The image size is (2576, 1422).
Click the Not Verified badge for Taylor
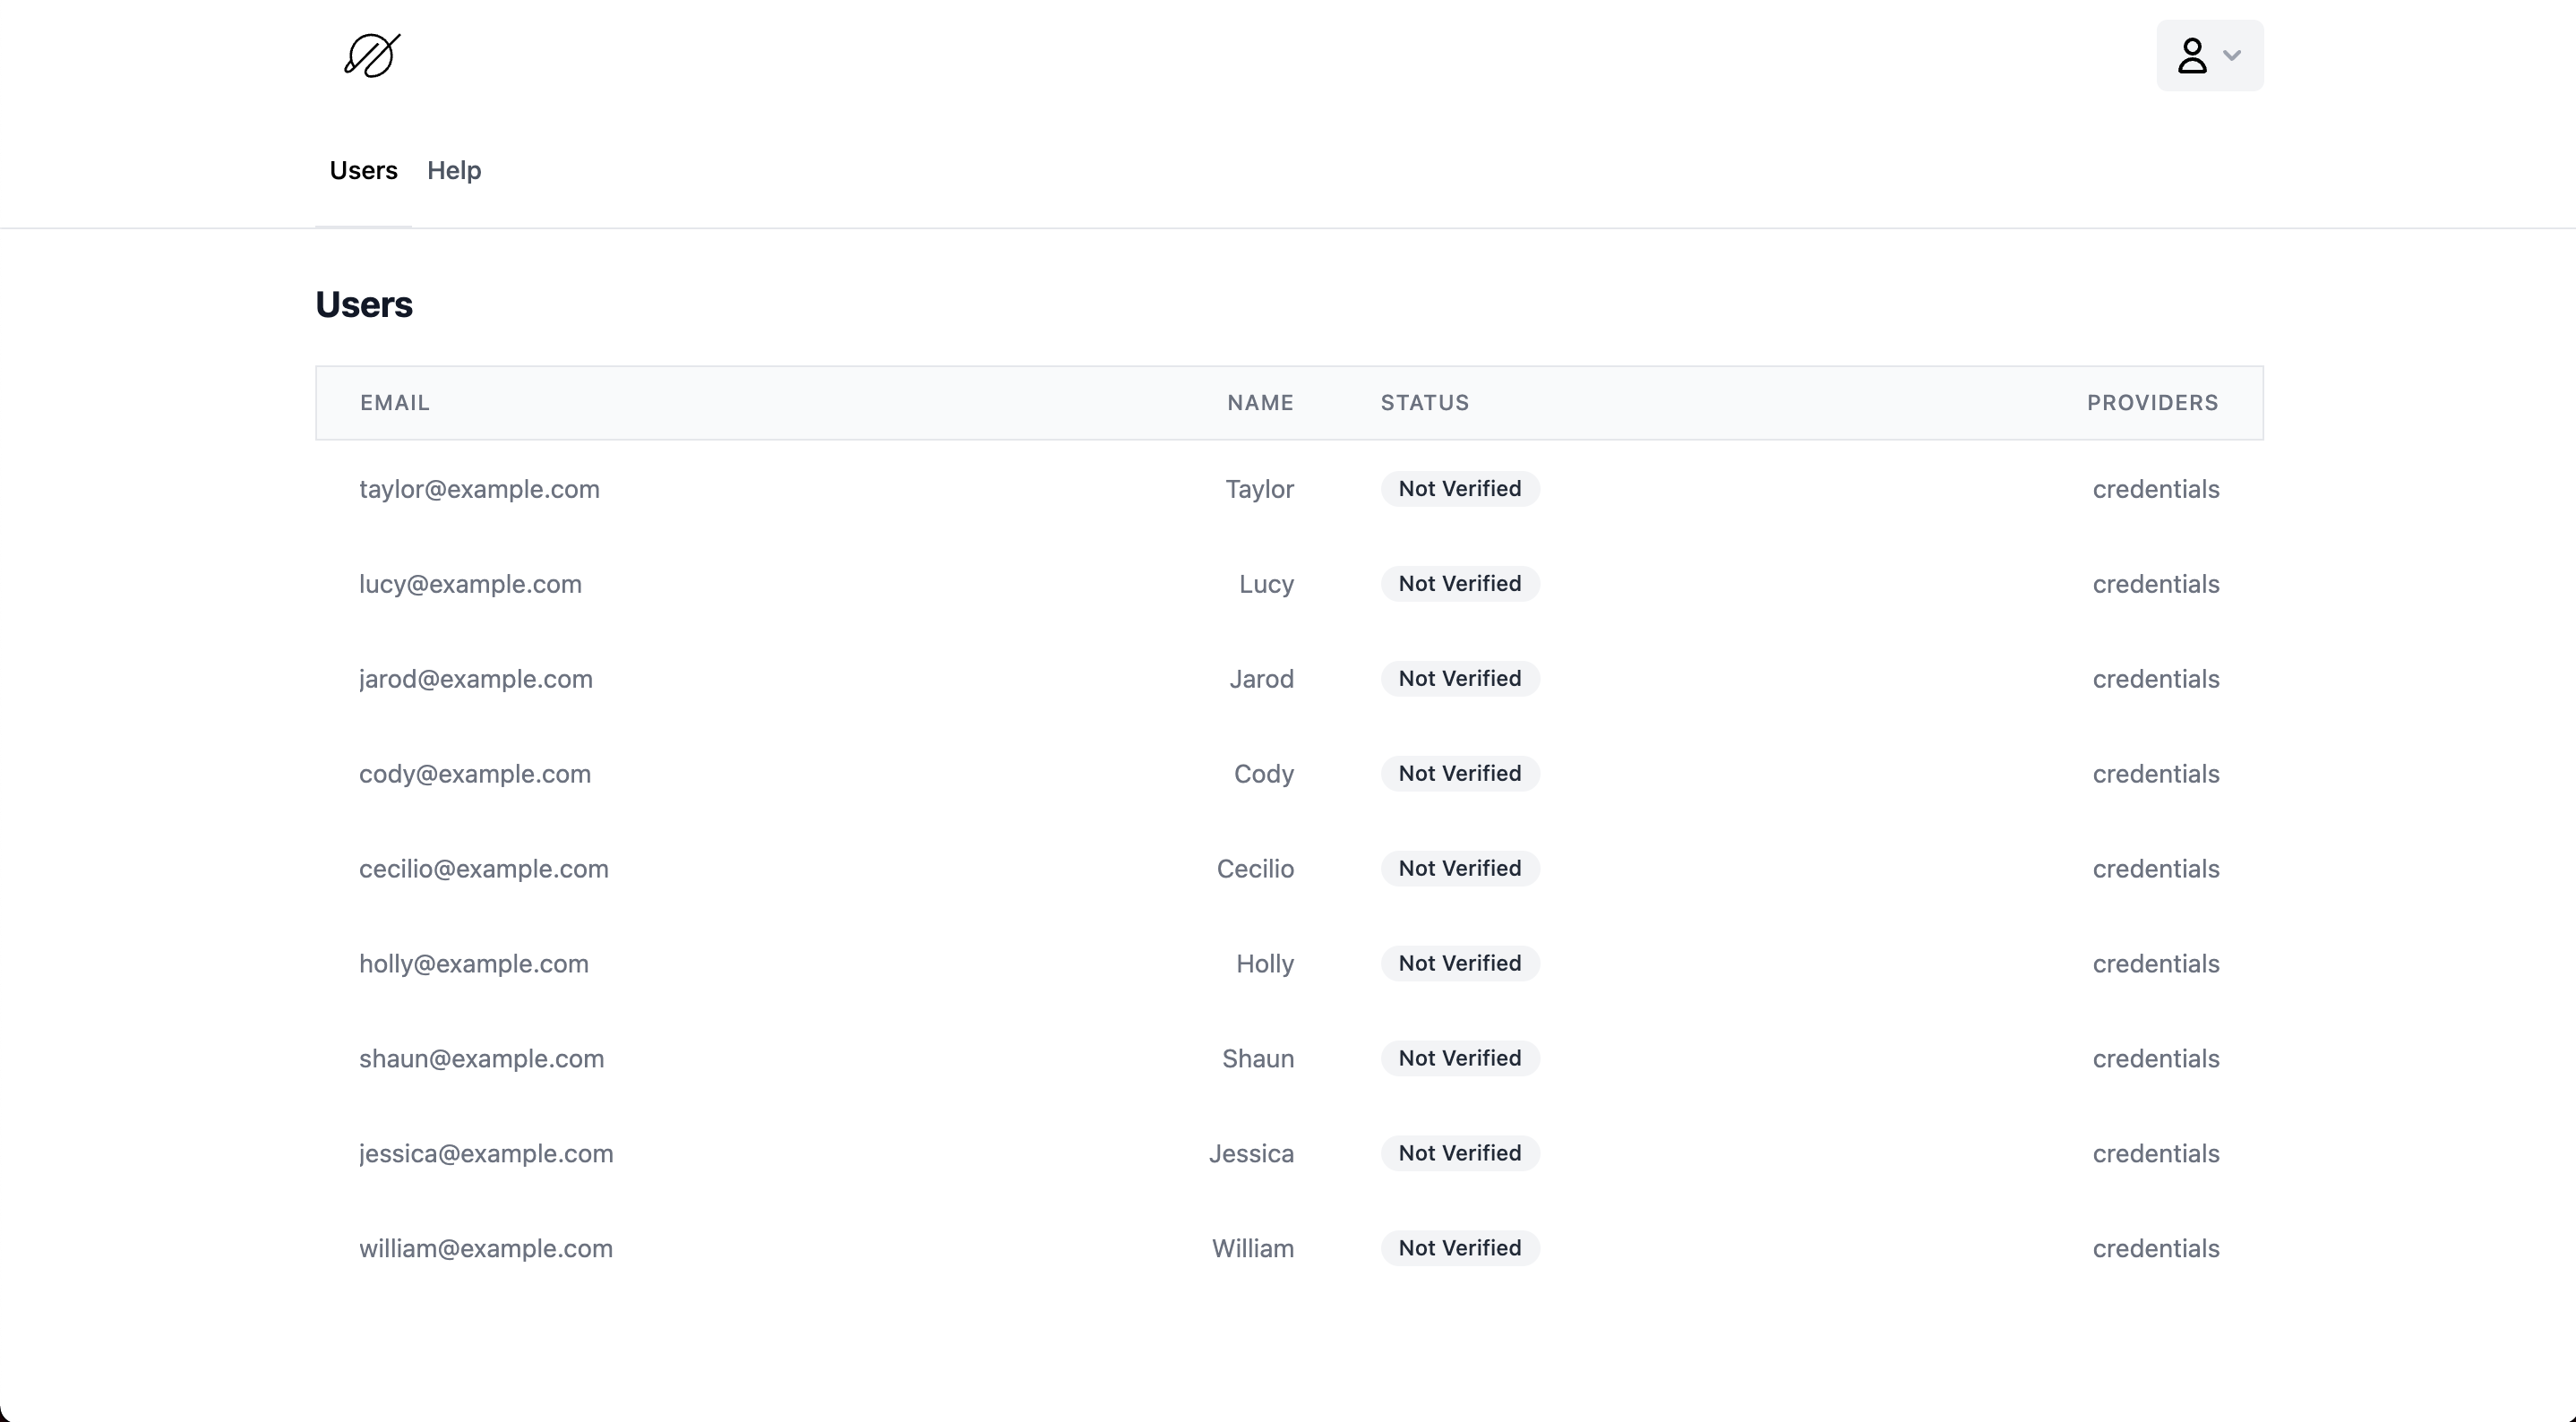tap(1459, 489)
